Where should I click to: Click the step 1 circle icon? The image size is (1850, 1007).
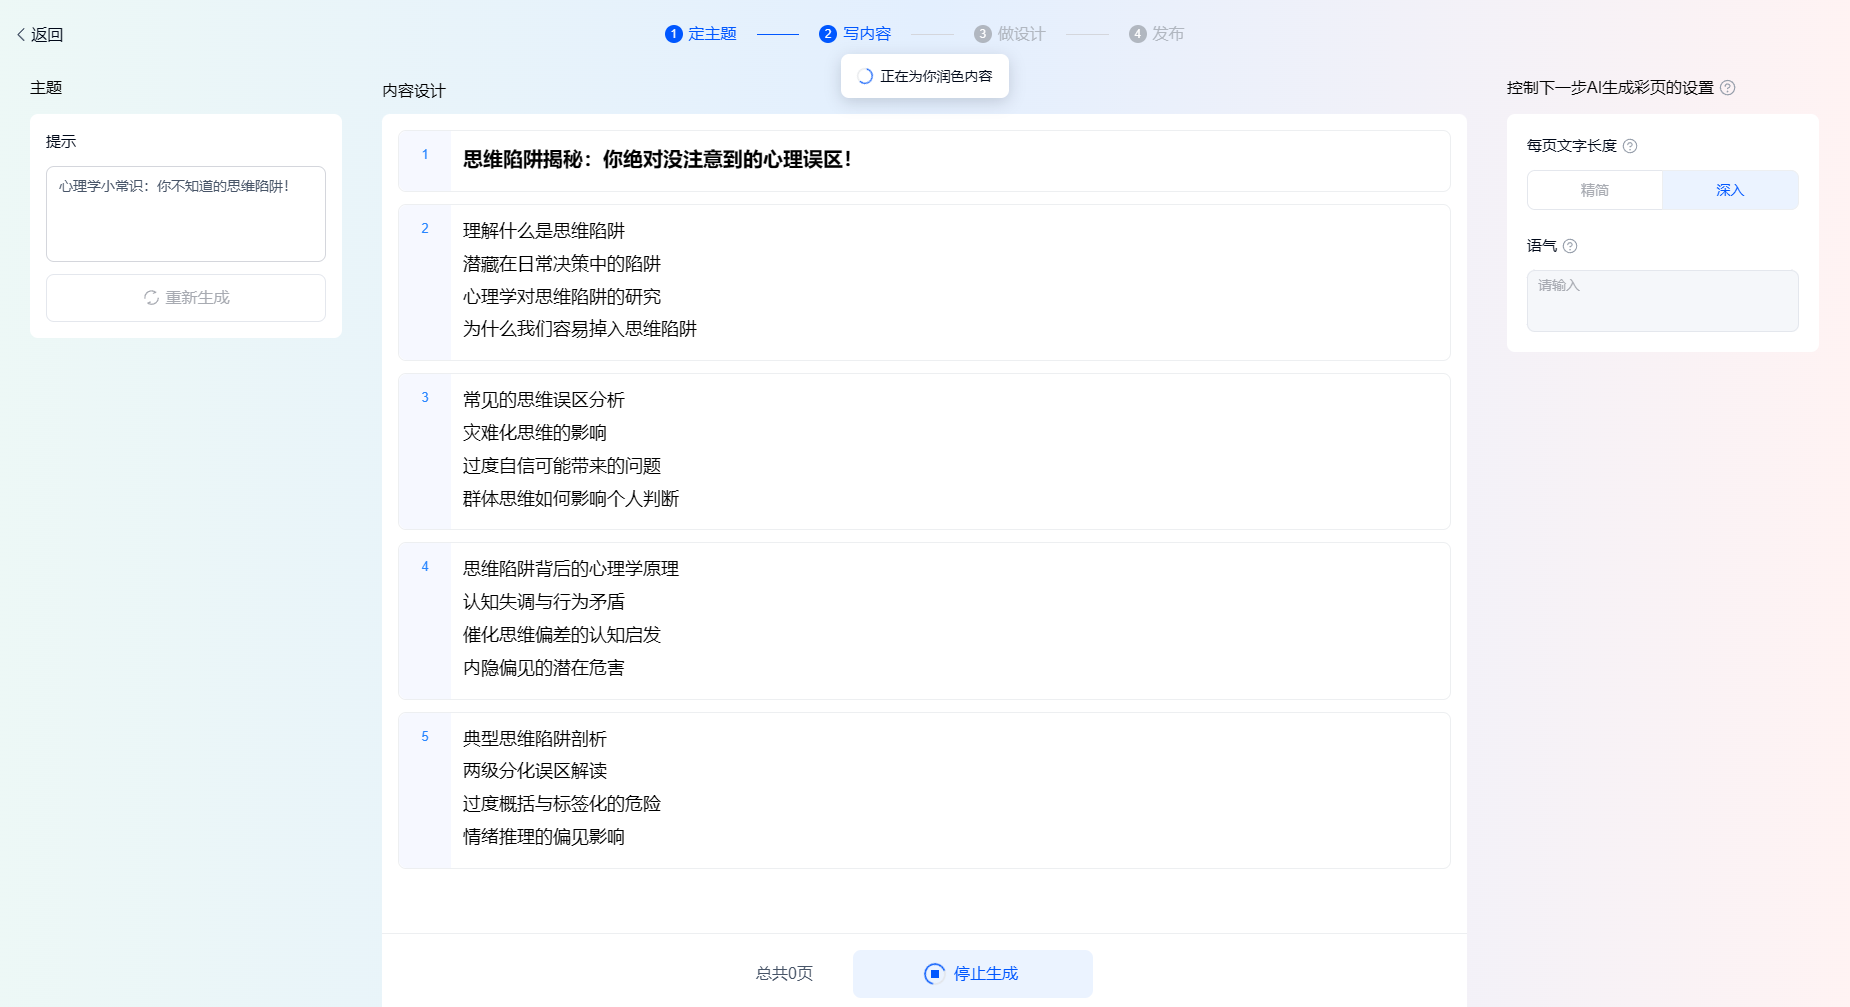pyautogui.click(x=674, y=34)
